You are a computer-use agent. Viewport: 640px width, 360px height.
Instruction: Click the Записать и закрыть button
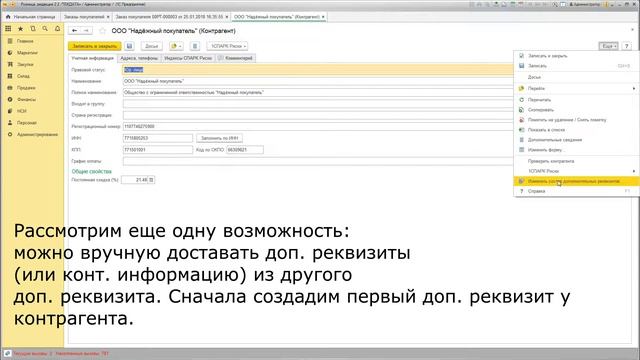[x=95, y=46]
